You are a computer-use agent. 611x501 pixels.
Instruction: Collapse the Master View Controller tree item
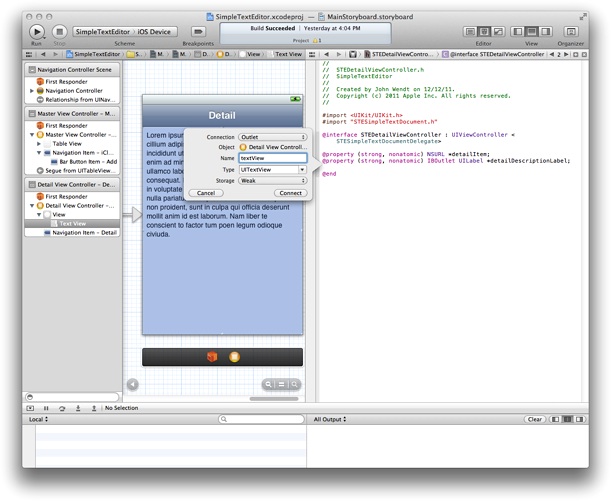click(x=32, y=134)
